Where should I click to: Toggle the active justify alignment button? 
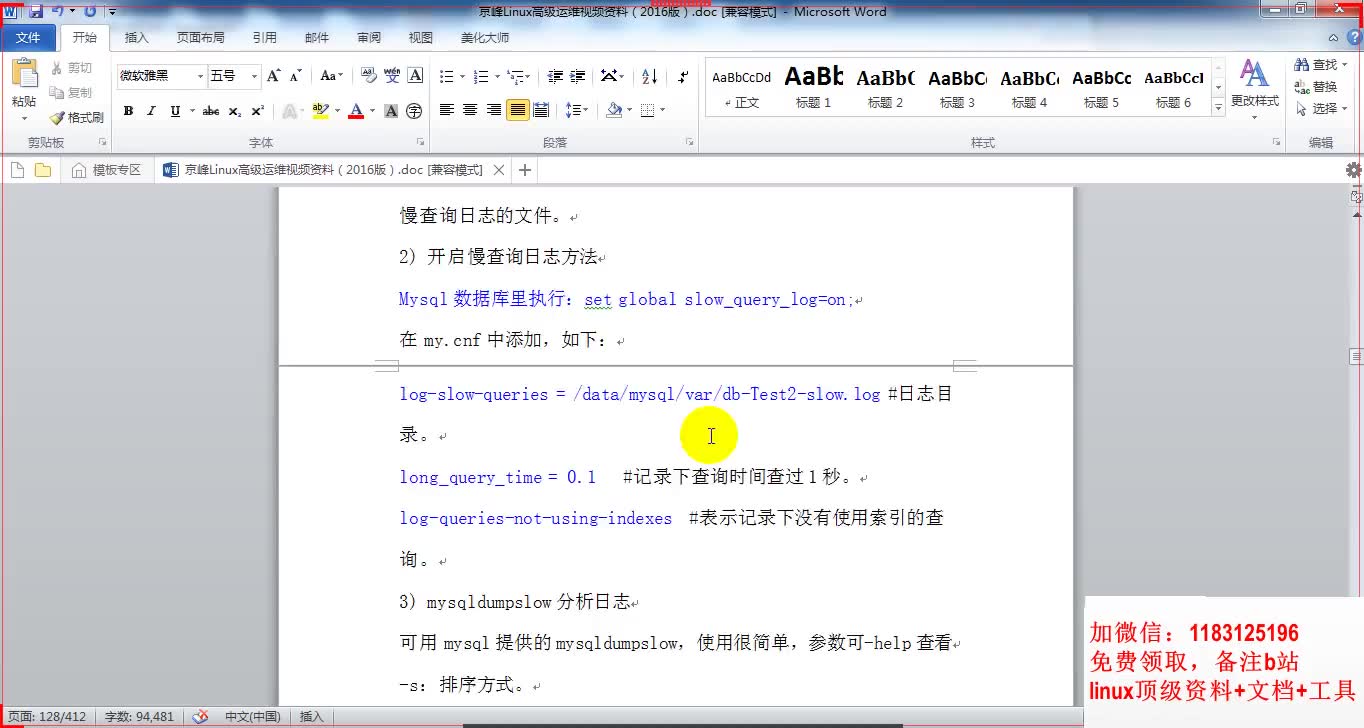click(x=517, y=110)
